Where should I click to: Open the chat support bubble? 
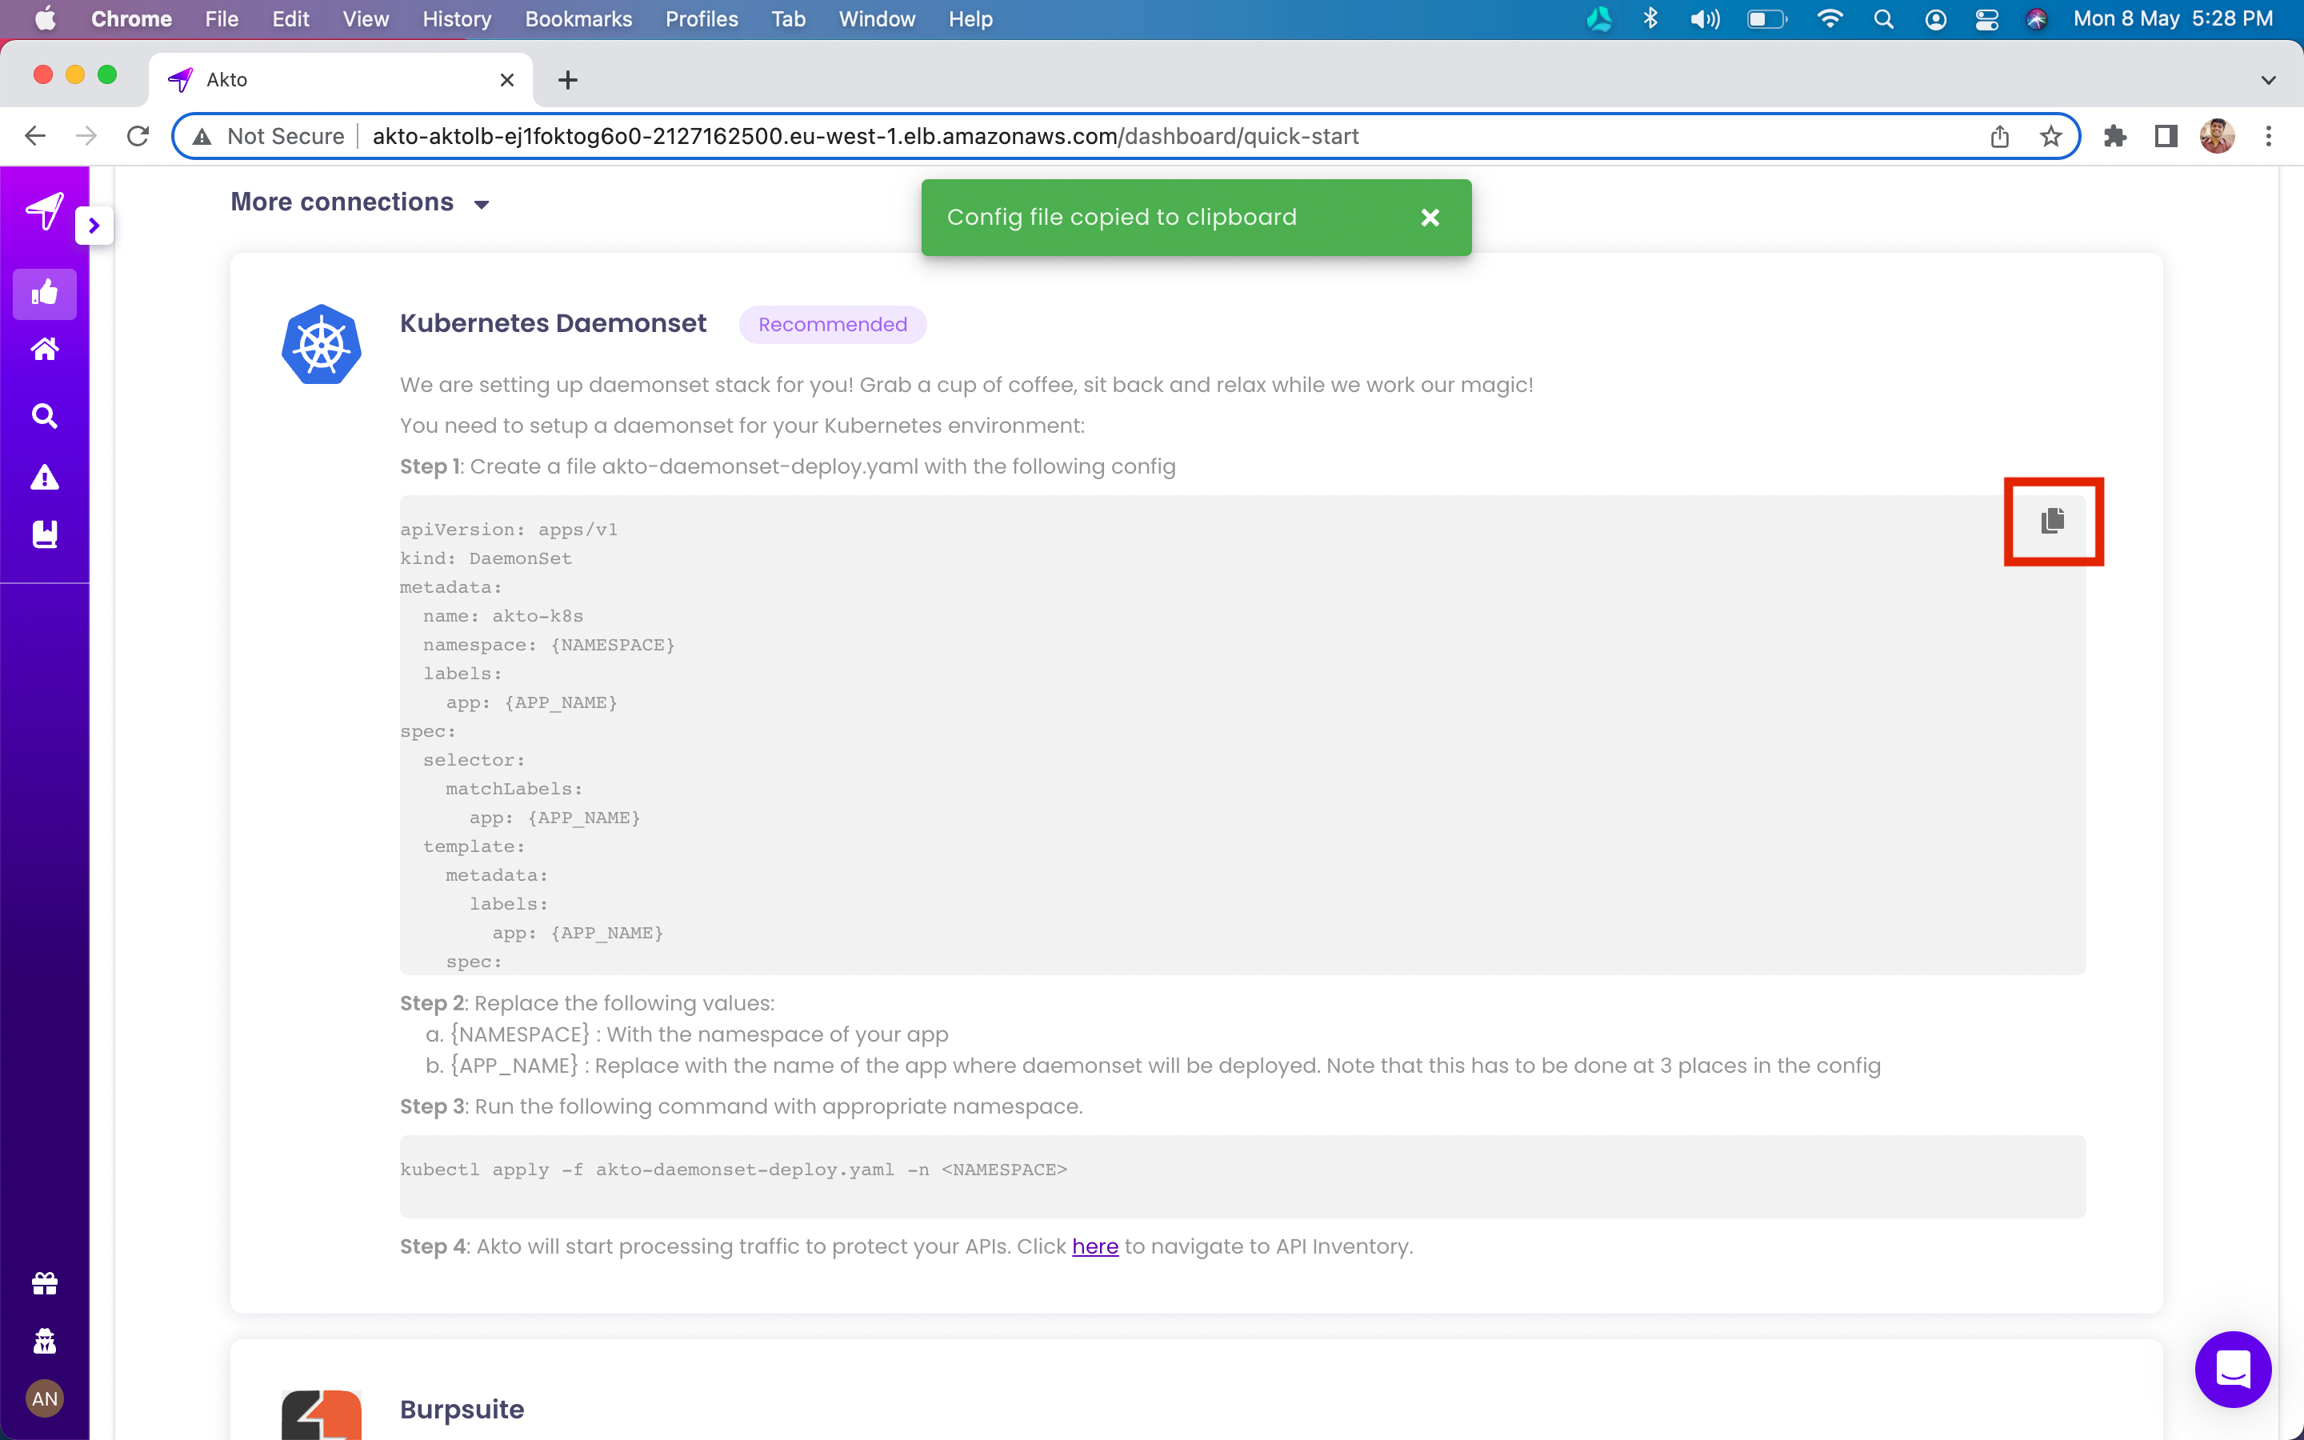(x=2232, y=1368)
